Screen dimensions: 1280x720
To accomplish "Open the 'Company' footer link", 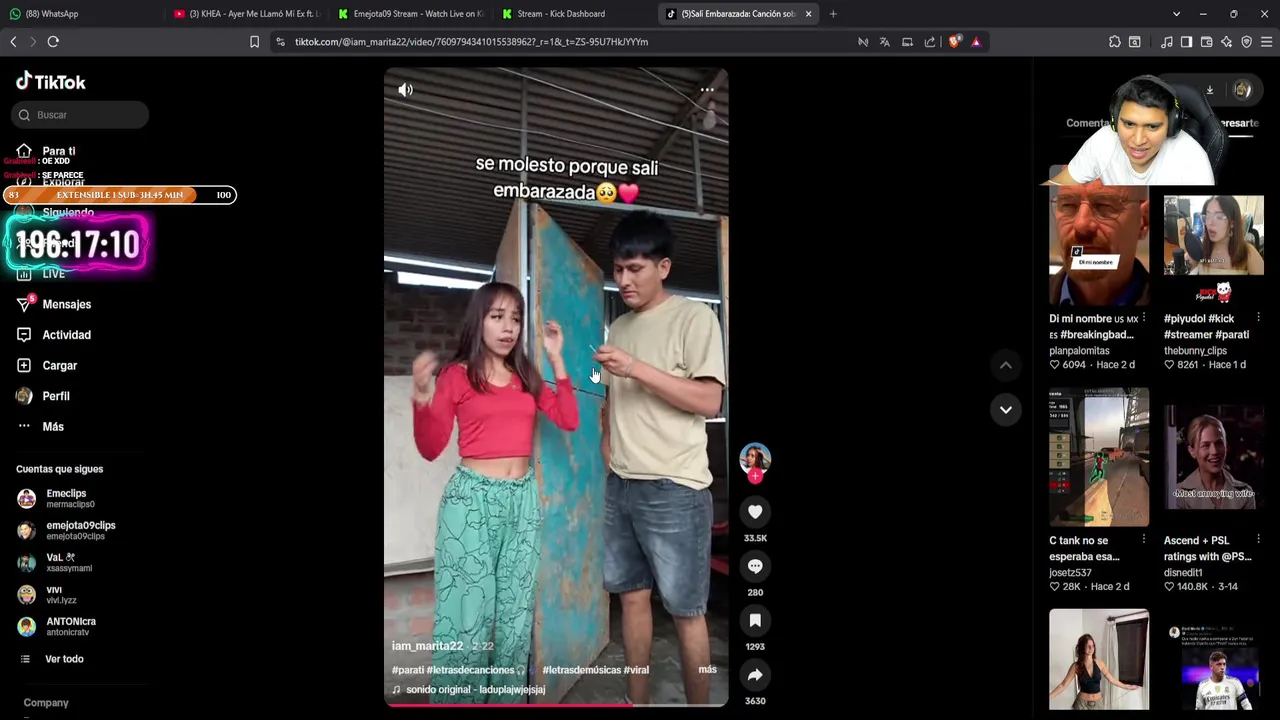I will [46, 703].
